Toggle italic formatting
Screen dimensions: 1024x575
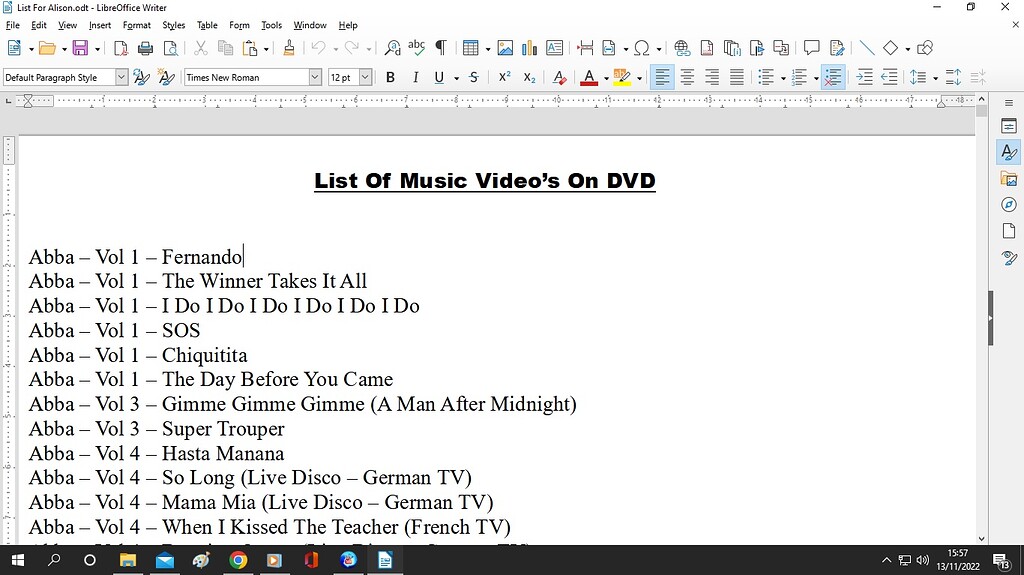[x=414, y=77]
